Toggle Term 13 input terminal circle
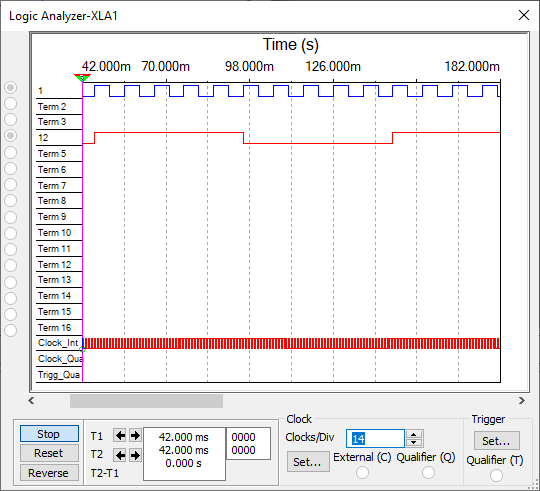 click(11, 282)
